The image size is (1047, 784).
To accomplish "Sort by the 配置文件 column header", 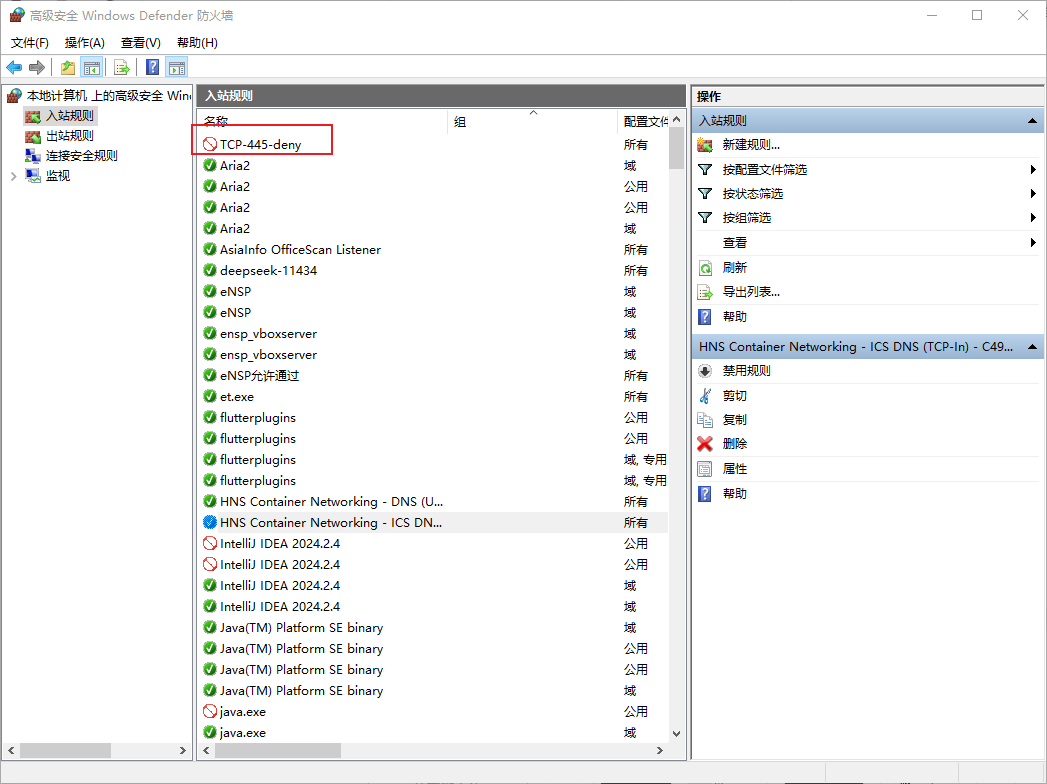I will coord(644,122).
